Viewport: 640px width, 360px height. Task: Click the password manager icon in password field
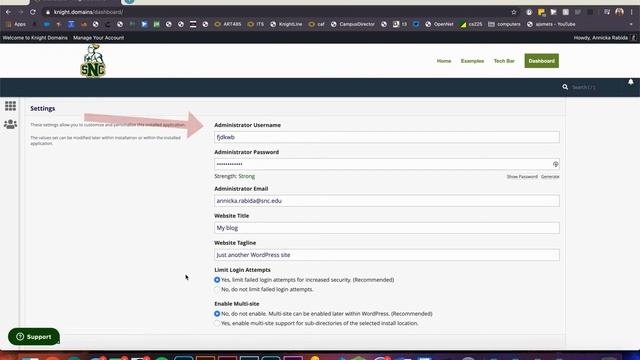click(x=556, y=164)
